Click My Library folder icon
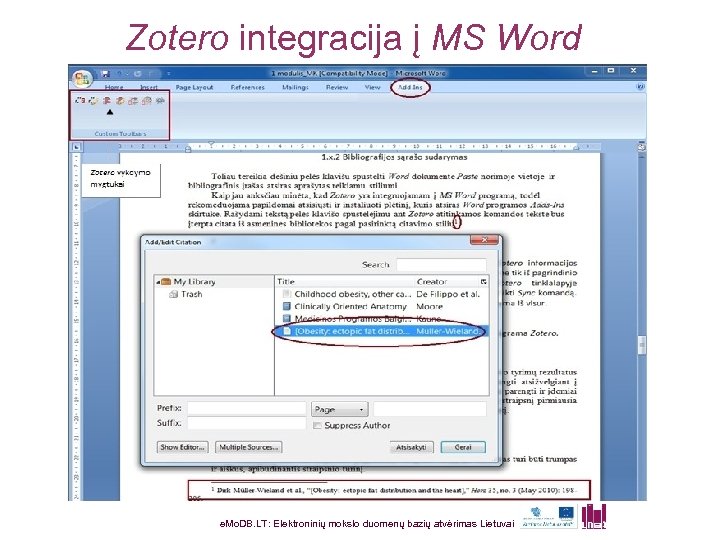 tap(166, 281)
